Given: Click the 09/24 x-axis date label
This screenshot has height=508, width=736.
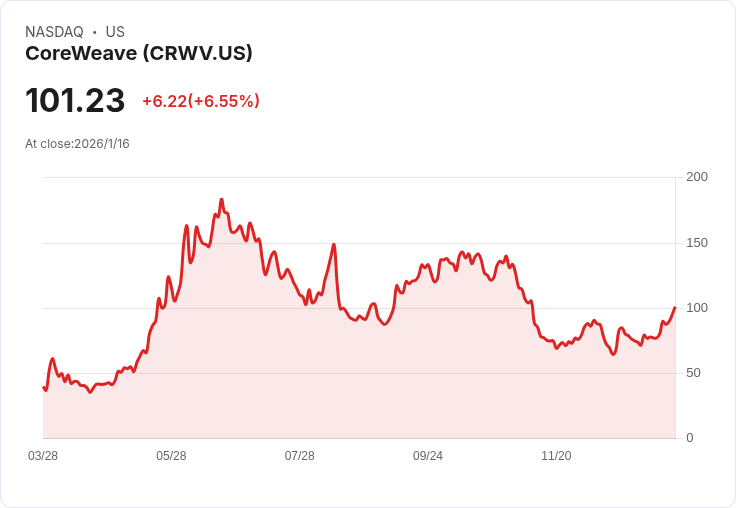Looking at the screenshot, I should tap(428, 456).
